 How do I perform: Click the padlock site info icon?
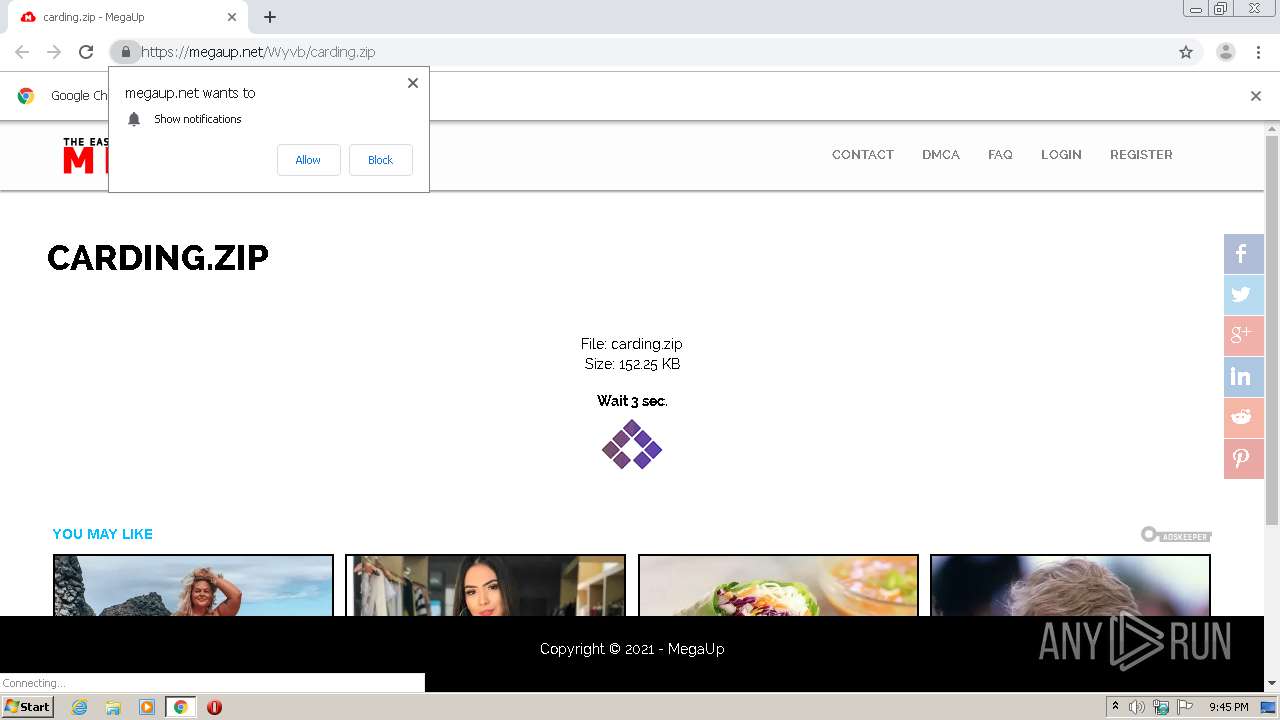(125, 52)
